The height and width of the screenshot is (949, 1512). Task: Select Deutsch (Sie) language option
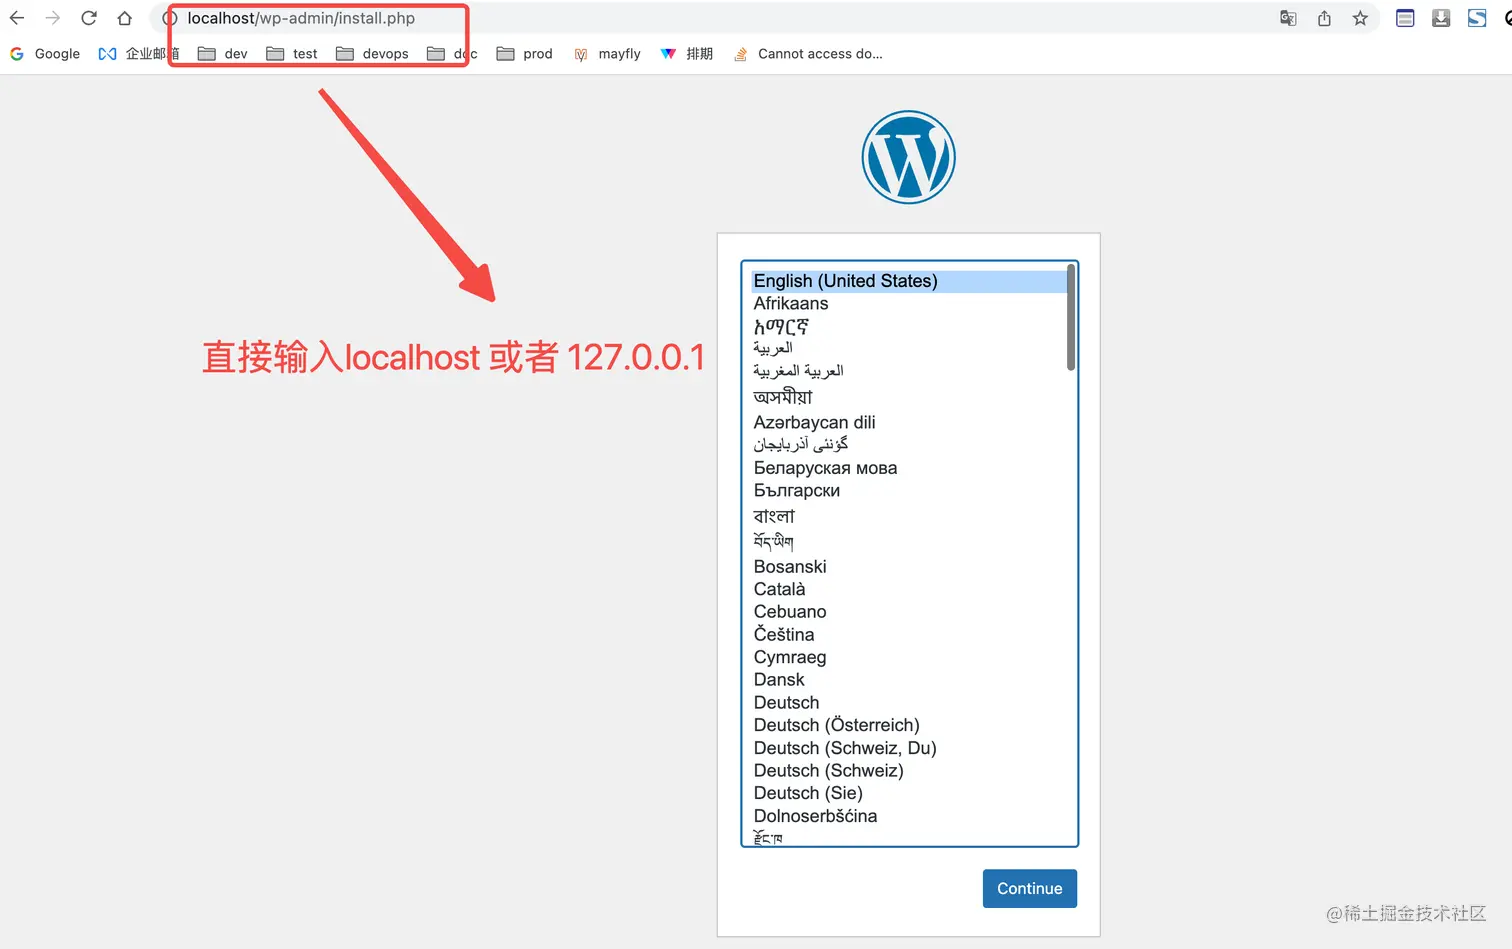tap(909, 793)
